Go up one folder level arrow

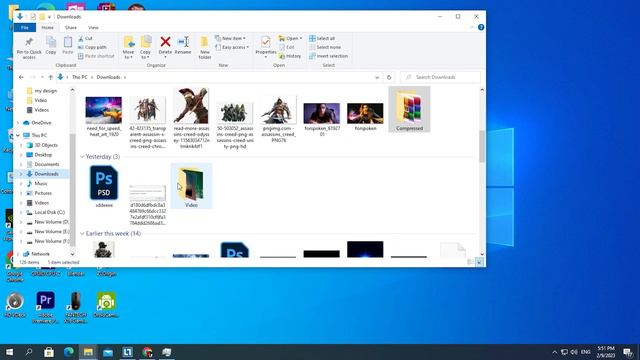click(x=51, y=77)
